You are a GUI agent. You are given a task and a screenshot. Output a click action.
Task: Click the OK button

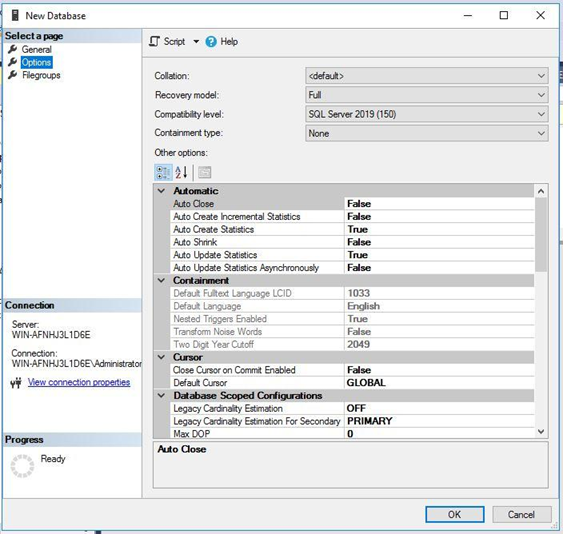pos(455,514)
